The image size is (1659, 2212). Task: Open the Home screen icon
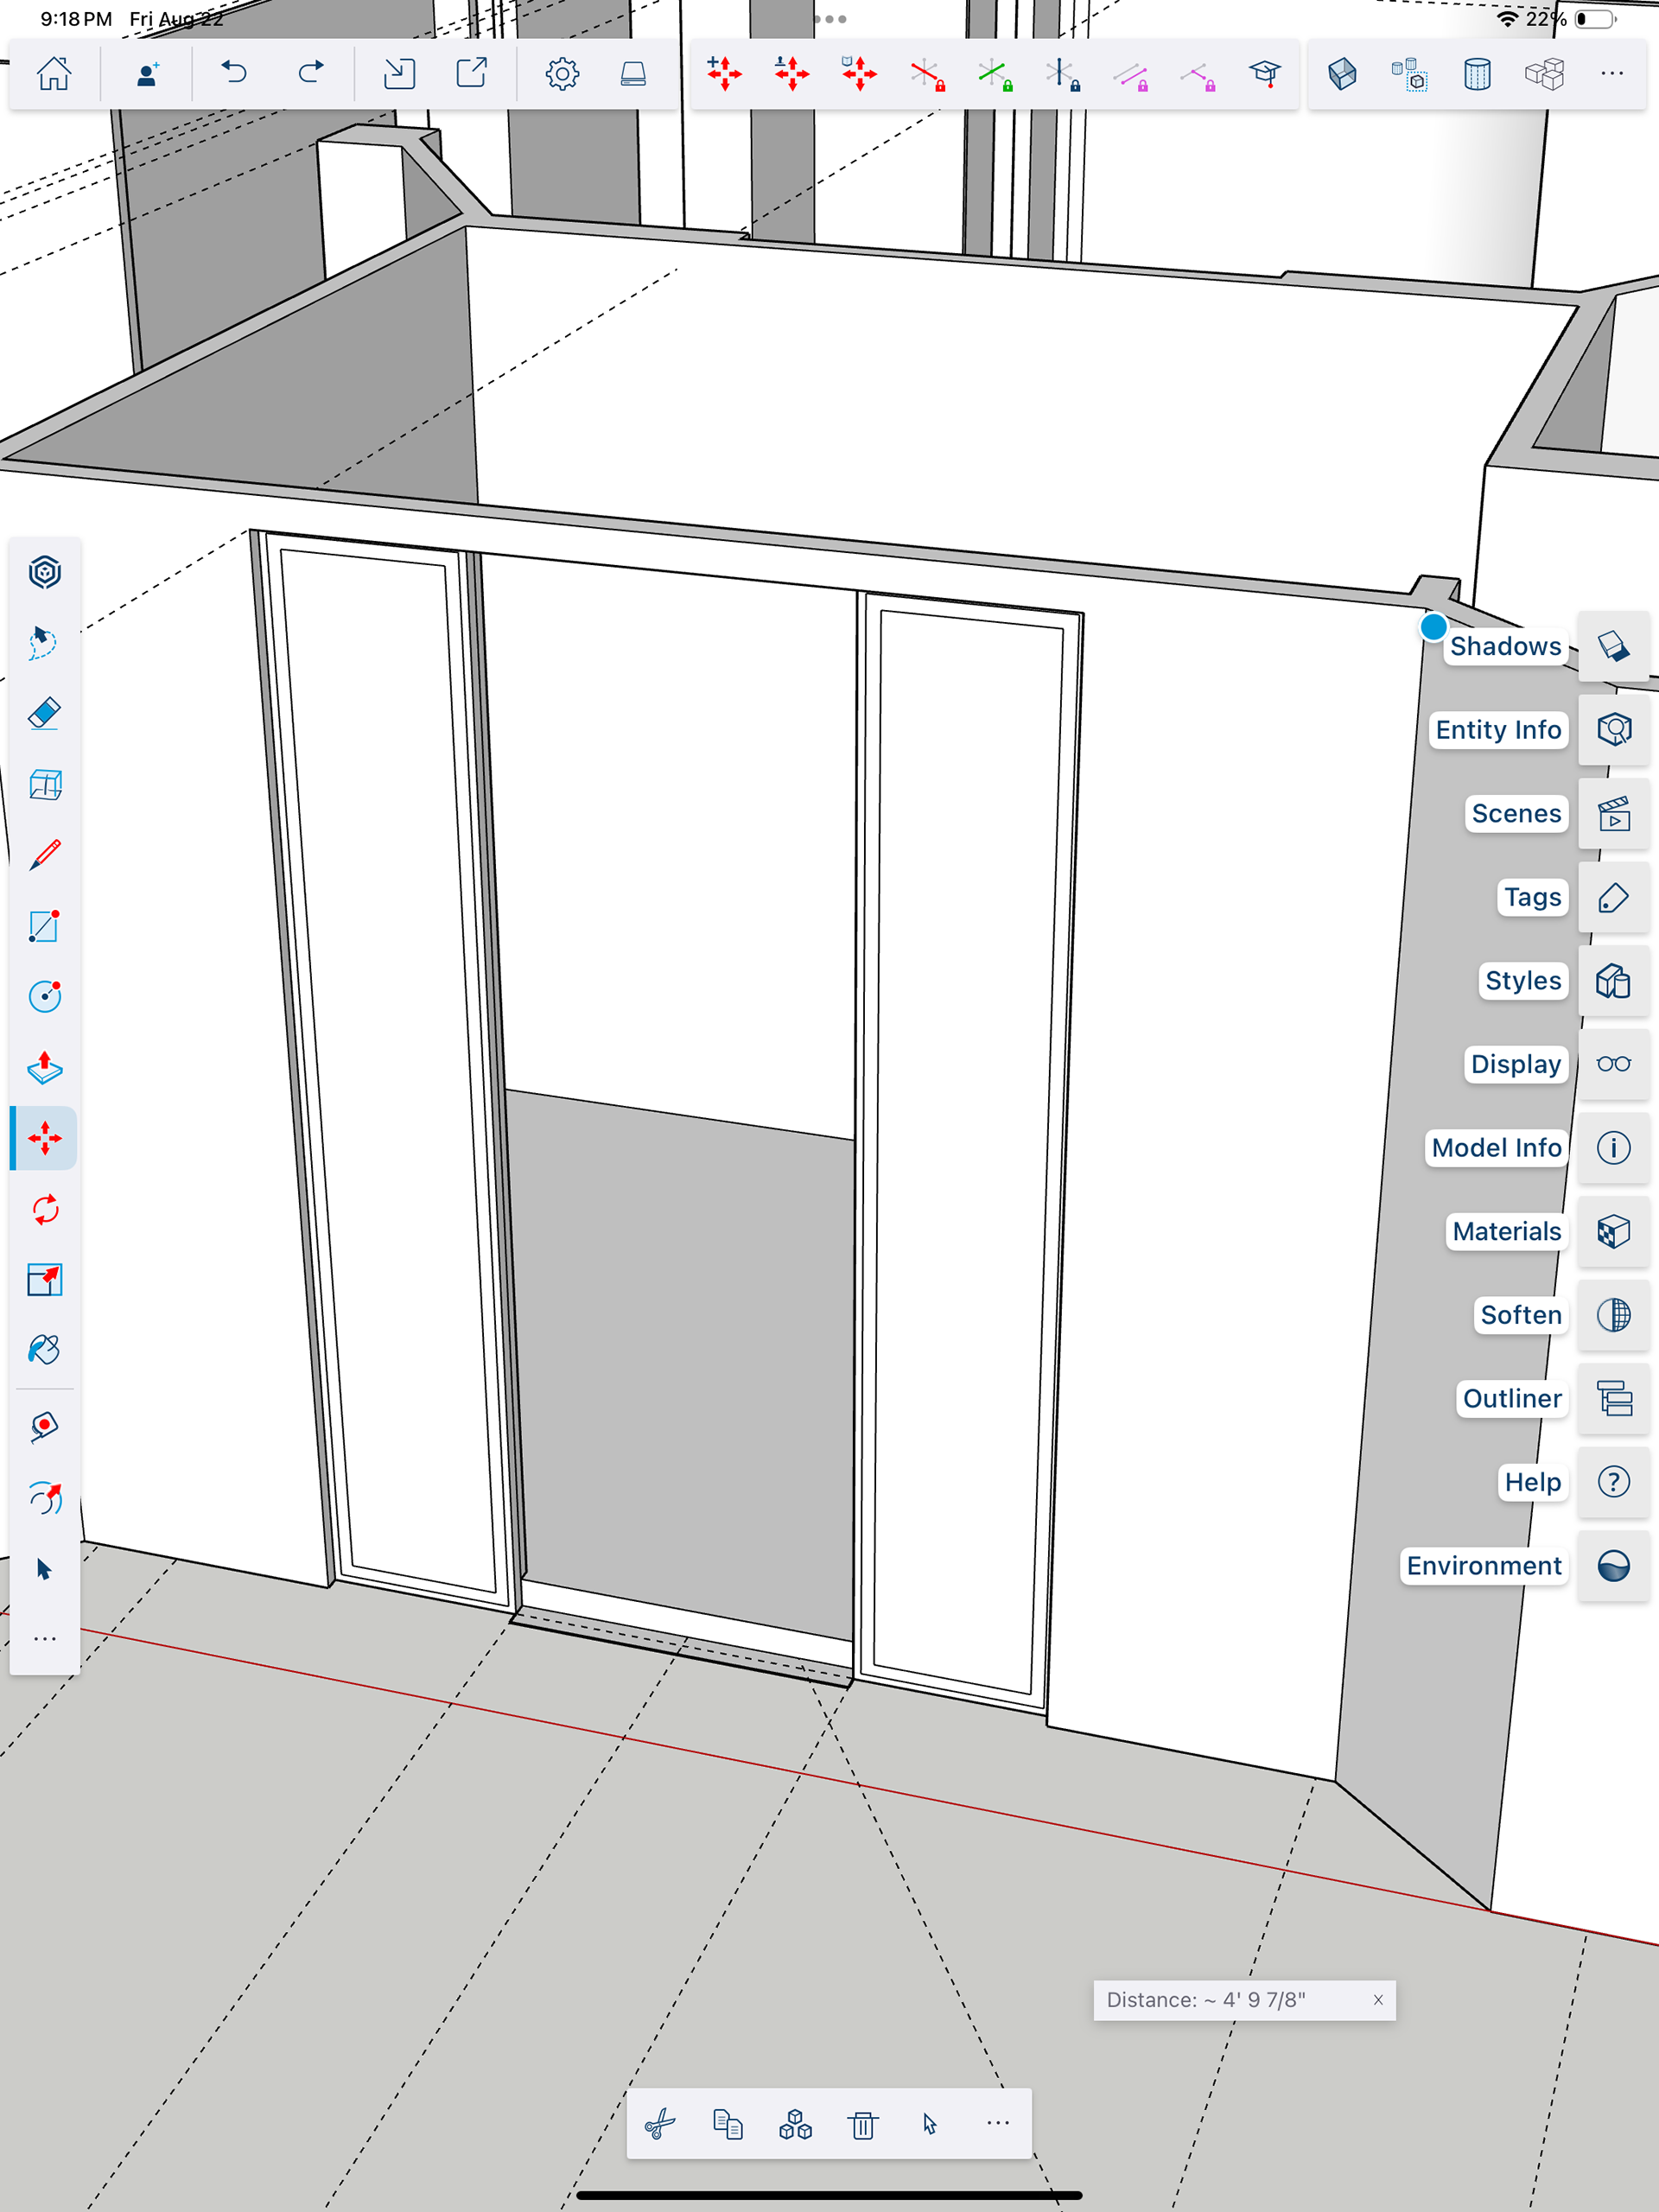tap(54, 73)
